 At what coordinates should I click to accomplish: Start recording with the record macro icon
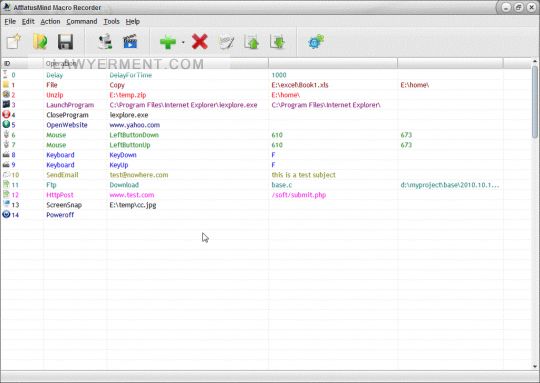coord(105,42)
